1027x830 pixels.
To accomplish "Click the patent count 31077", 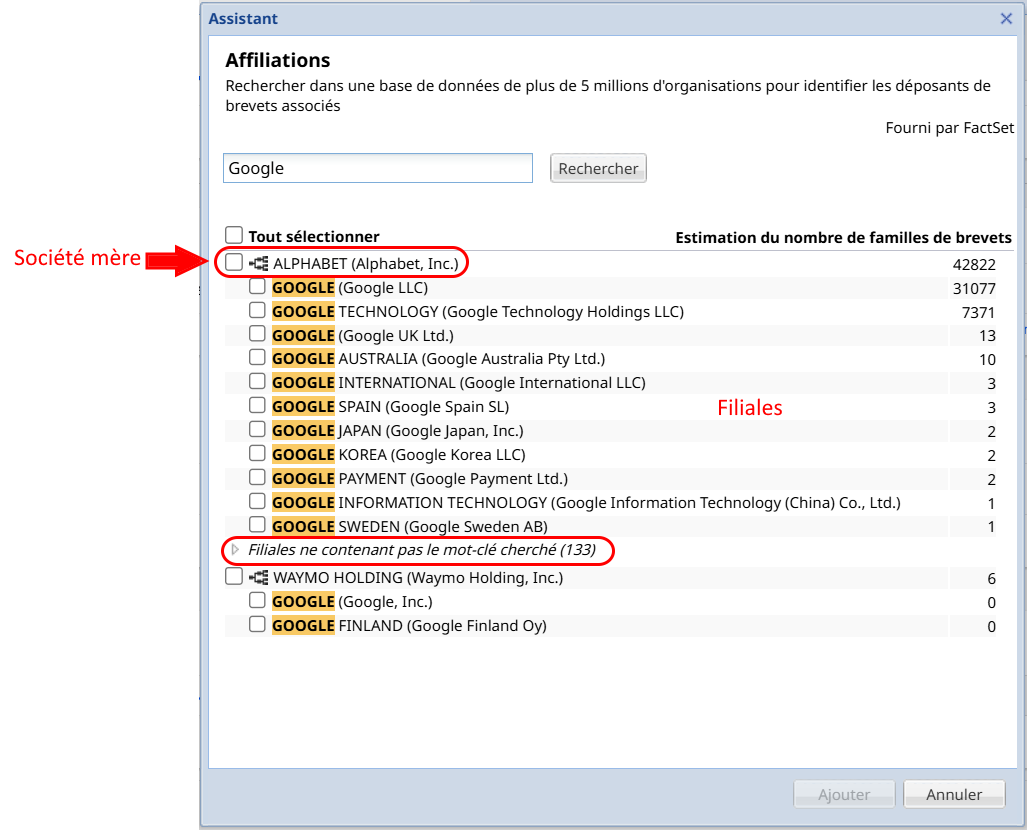I will click(x=974, y=289).
